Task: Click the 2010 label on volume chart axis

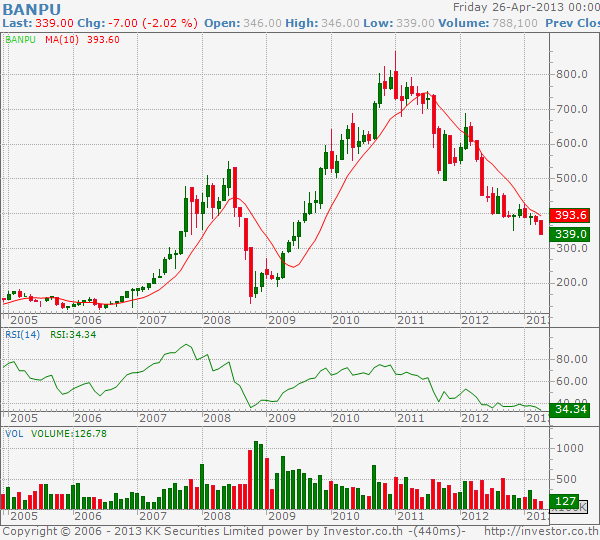Action: (x=346, y=516)
